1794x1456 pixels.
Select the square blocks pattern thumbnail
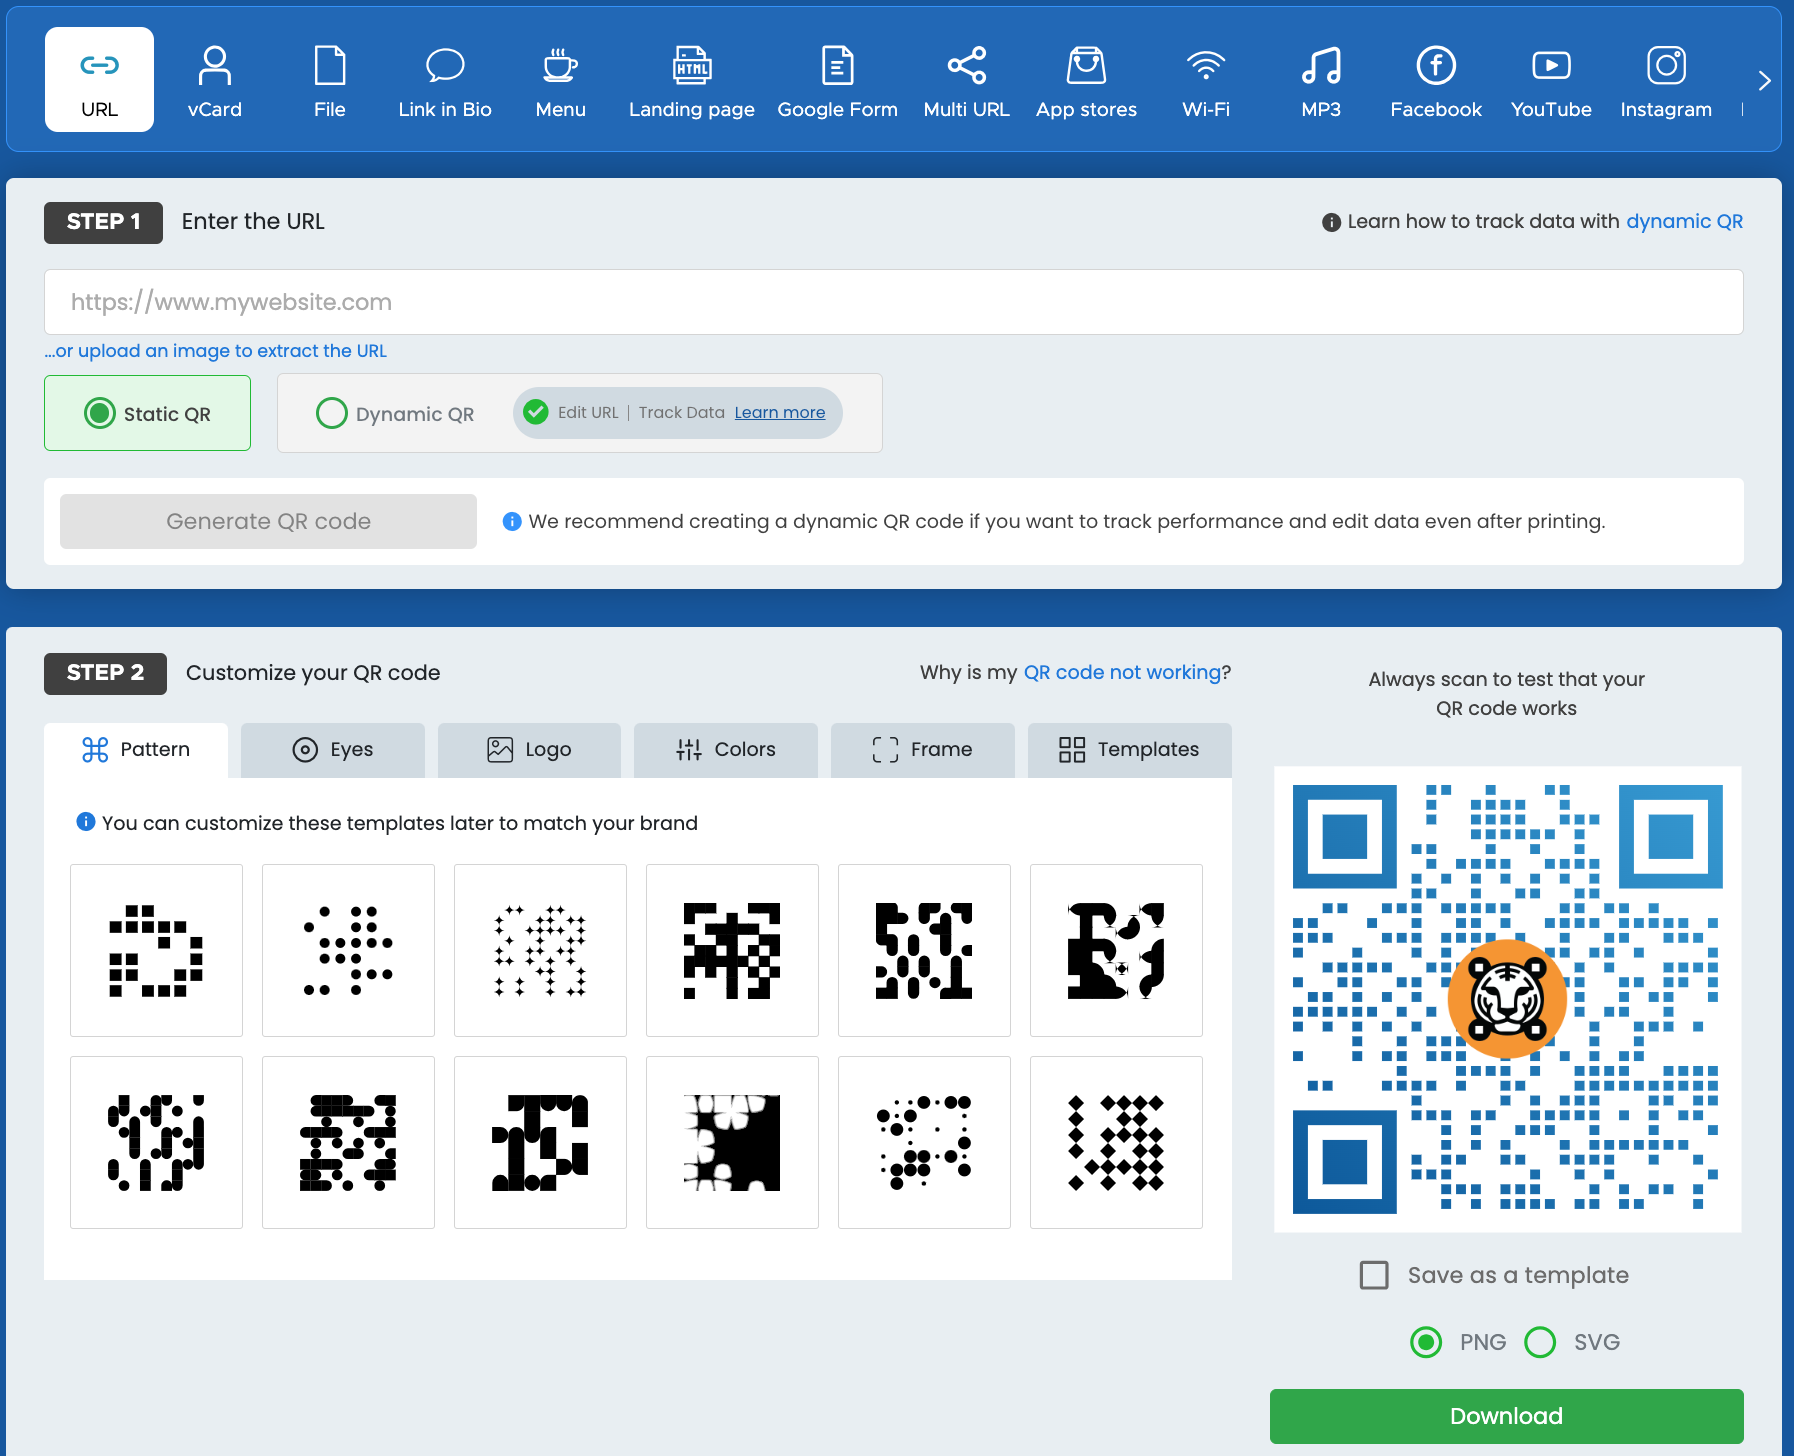click(x=156, y=950)
